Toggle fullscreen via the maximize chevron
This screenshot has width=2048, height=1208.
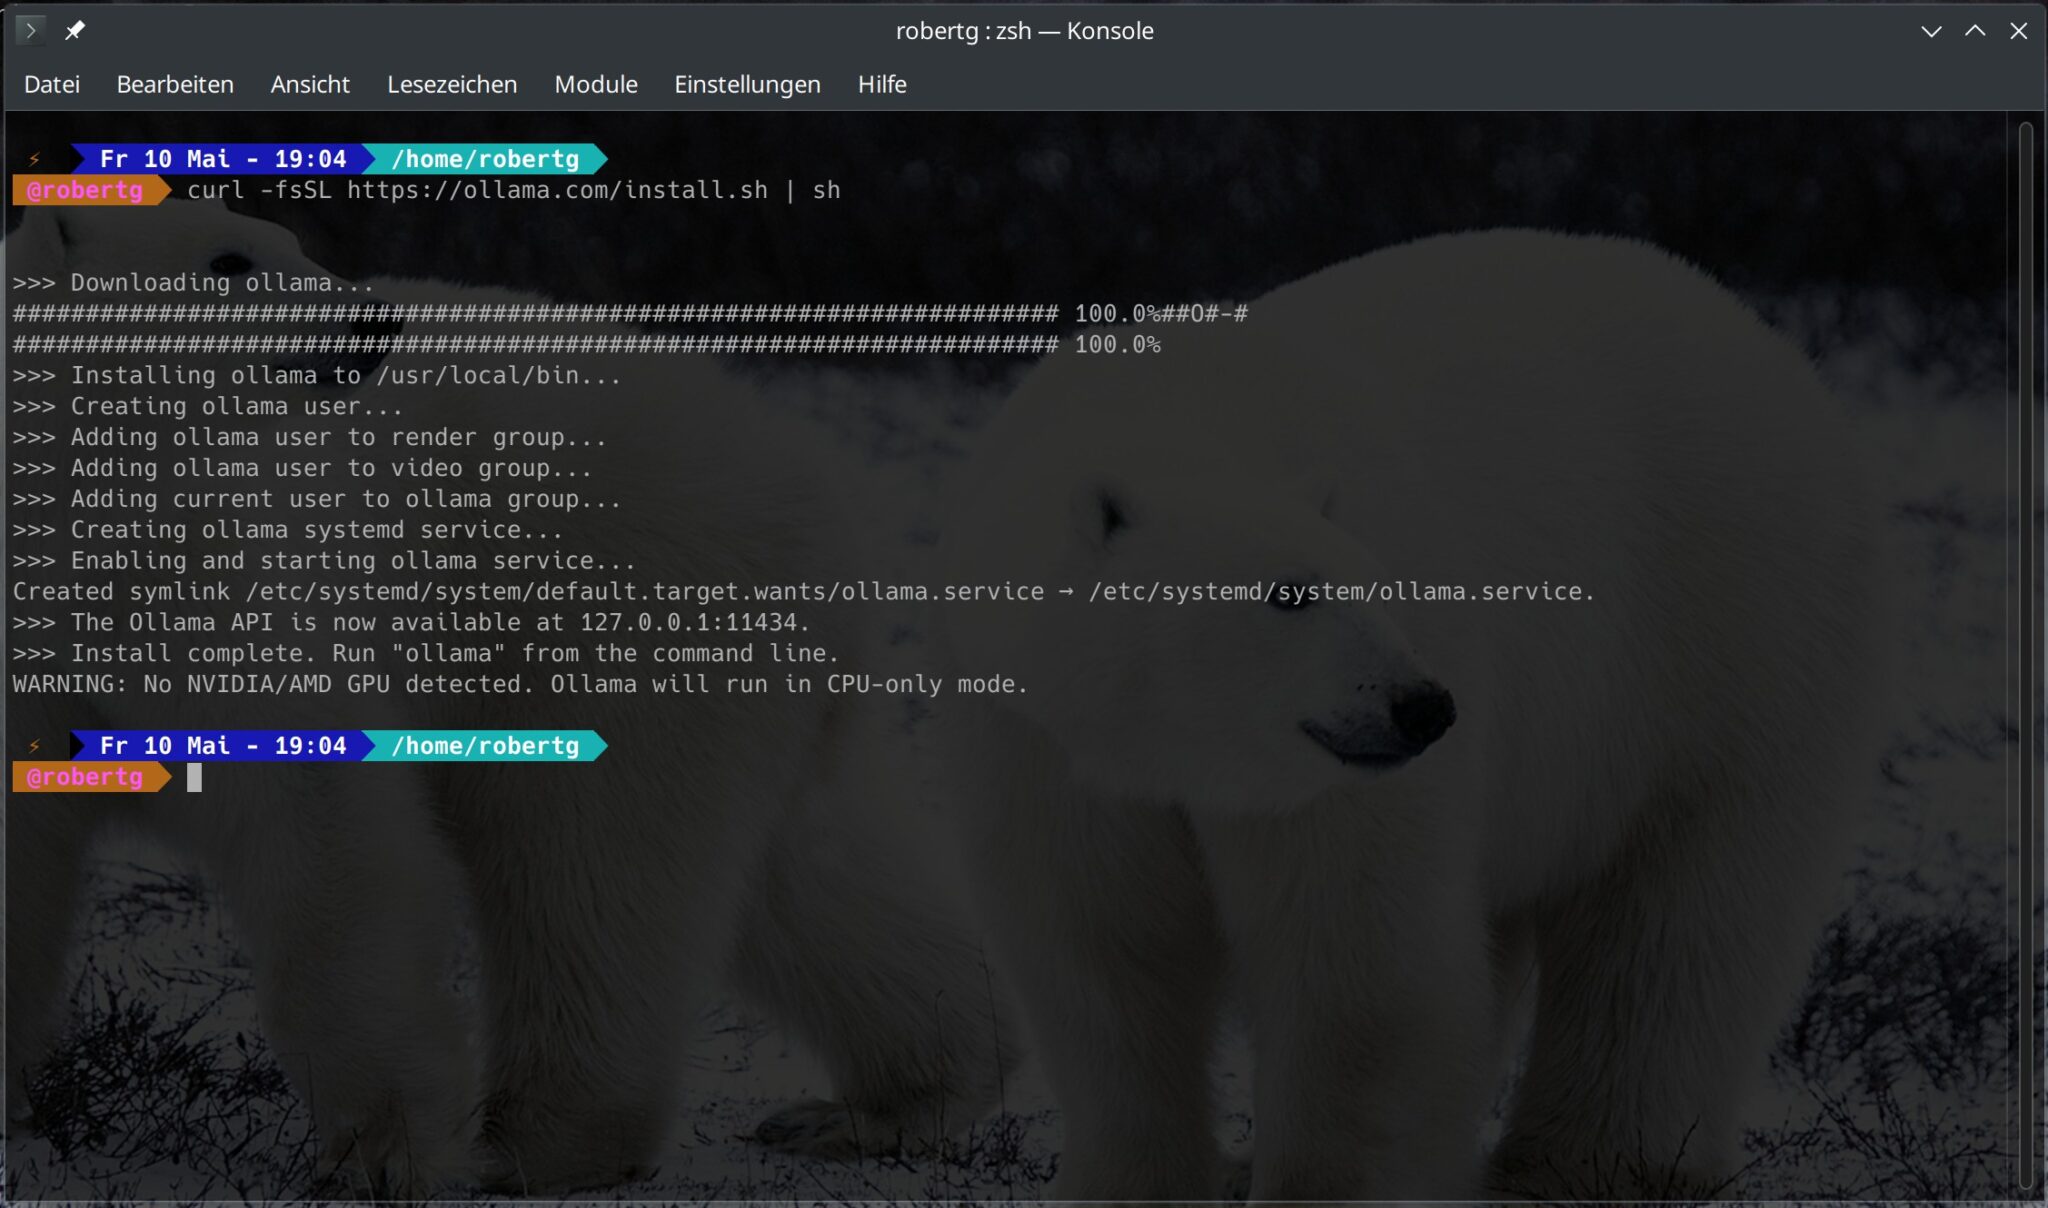1974,31
